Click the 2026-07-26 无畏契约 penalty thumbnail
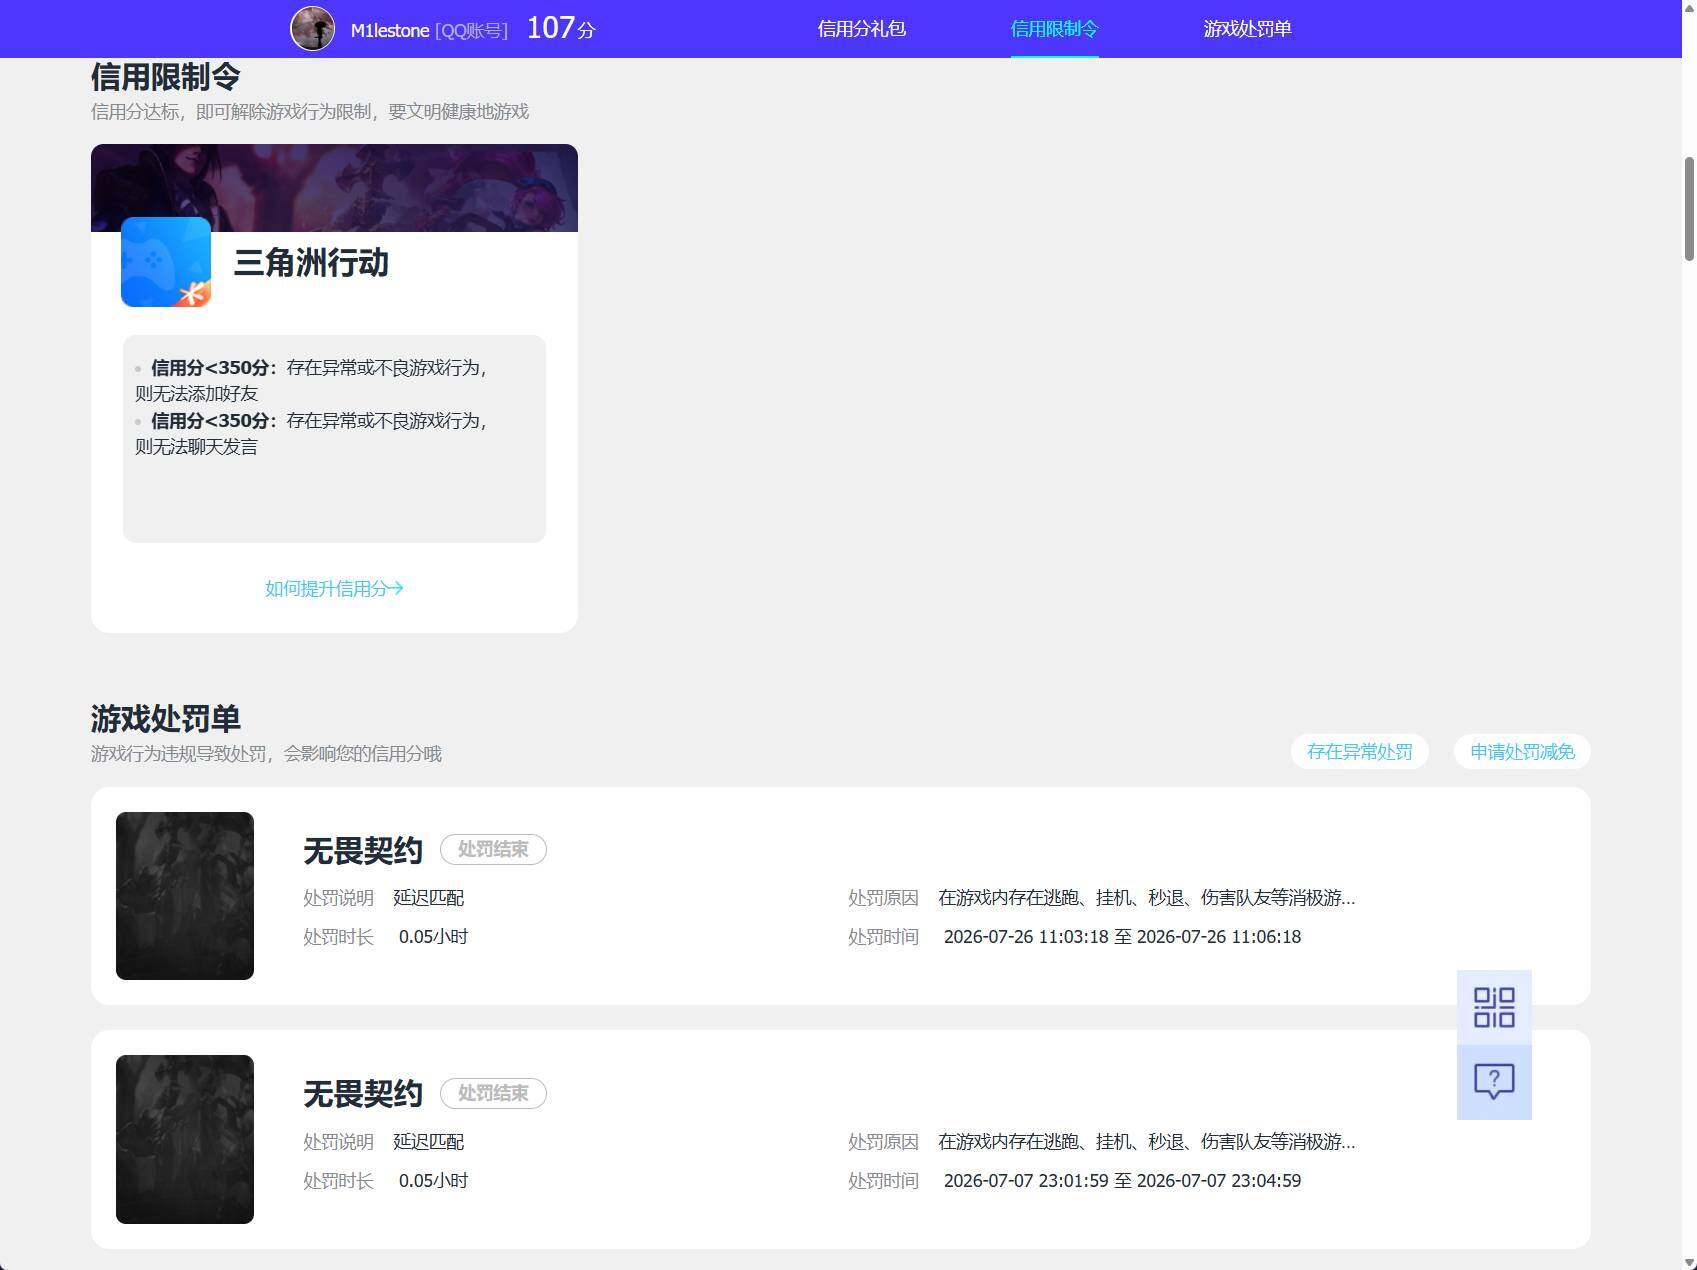Viewport: 1697px width, 1270px height. [x=185, y=896]
